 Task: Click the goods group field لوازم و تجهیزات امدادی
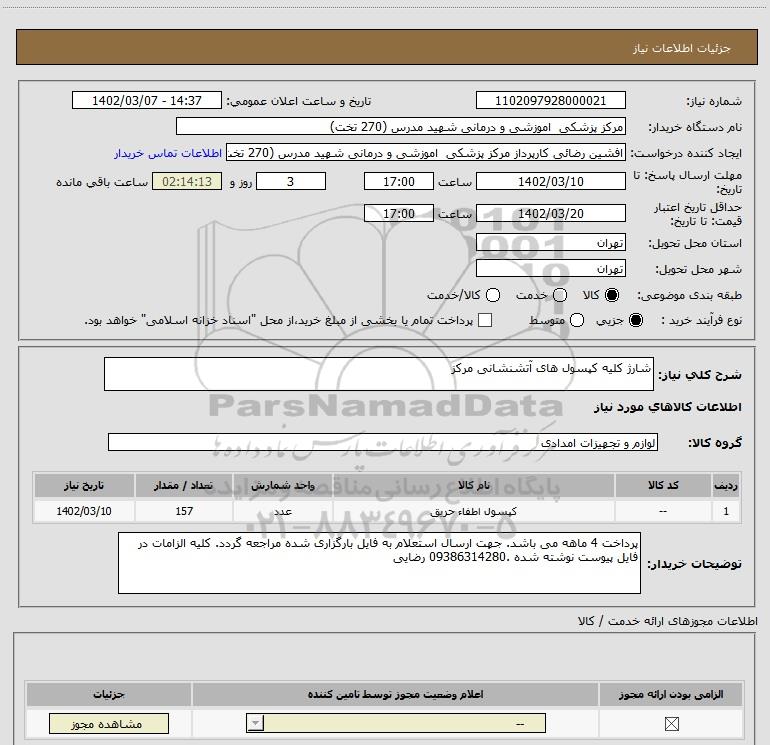(383, 442)
